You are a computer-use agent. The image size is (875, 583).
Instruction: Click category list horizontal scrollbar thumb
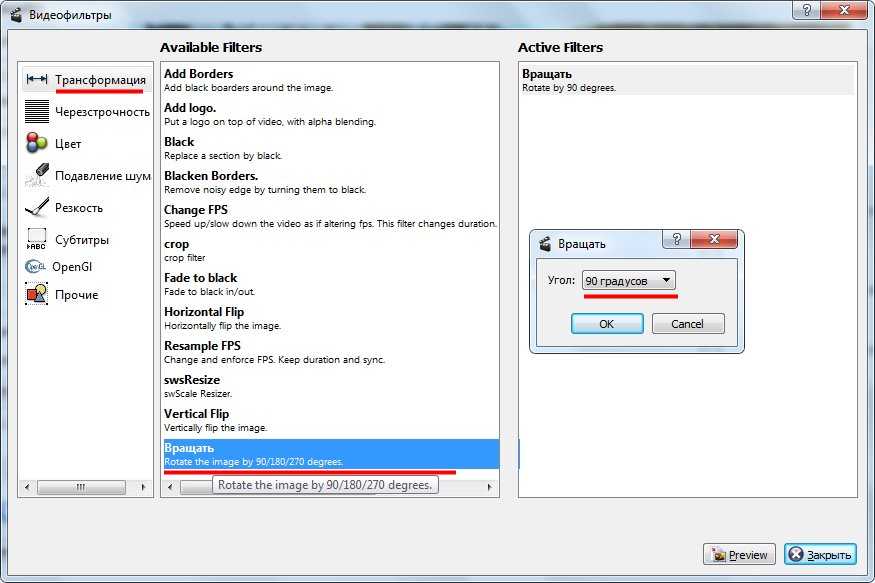tap(81, 487)
